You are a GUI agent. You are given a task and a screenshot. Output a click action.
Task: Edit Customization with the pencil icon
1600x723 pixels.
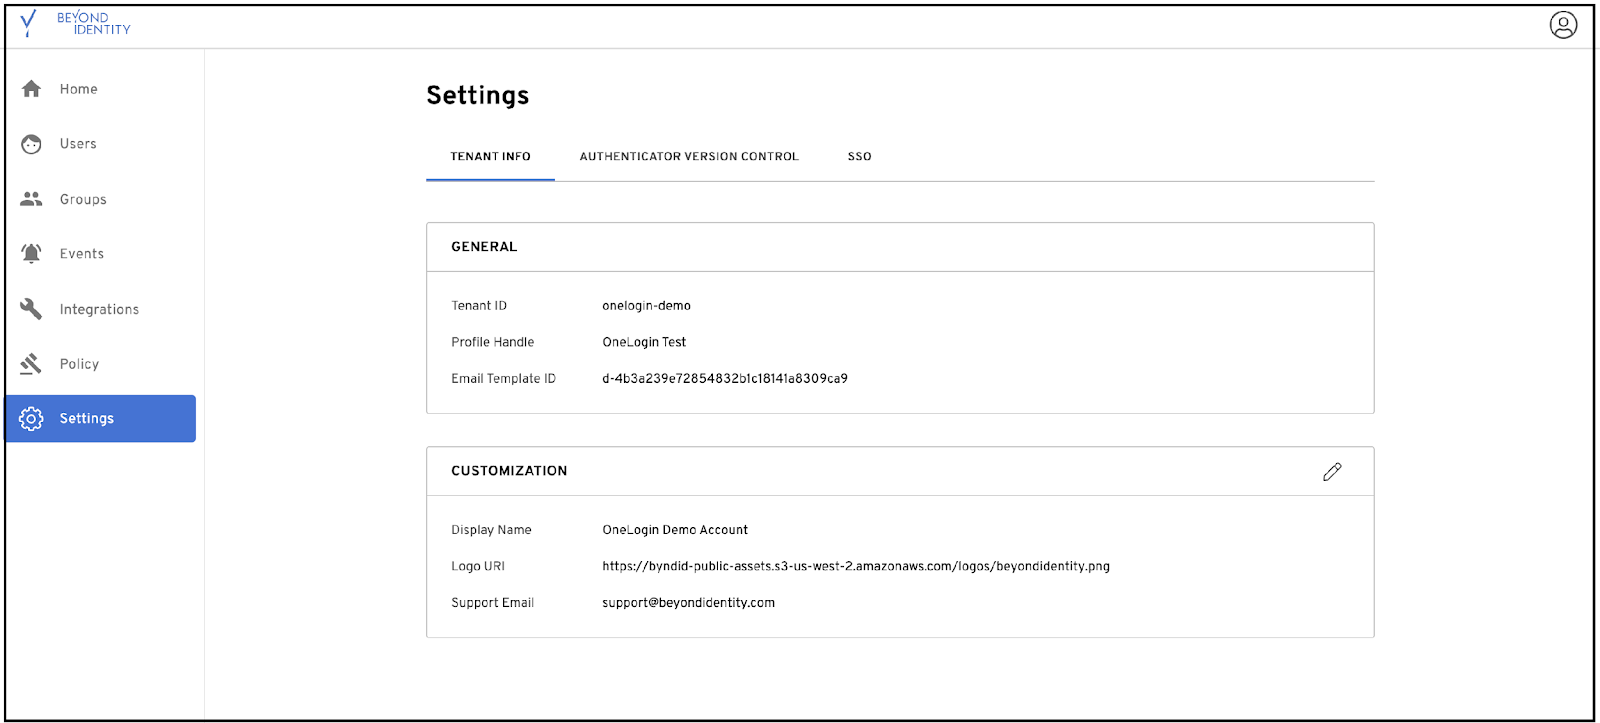[x=1332, y=472]
